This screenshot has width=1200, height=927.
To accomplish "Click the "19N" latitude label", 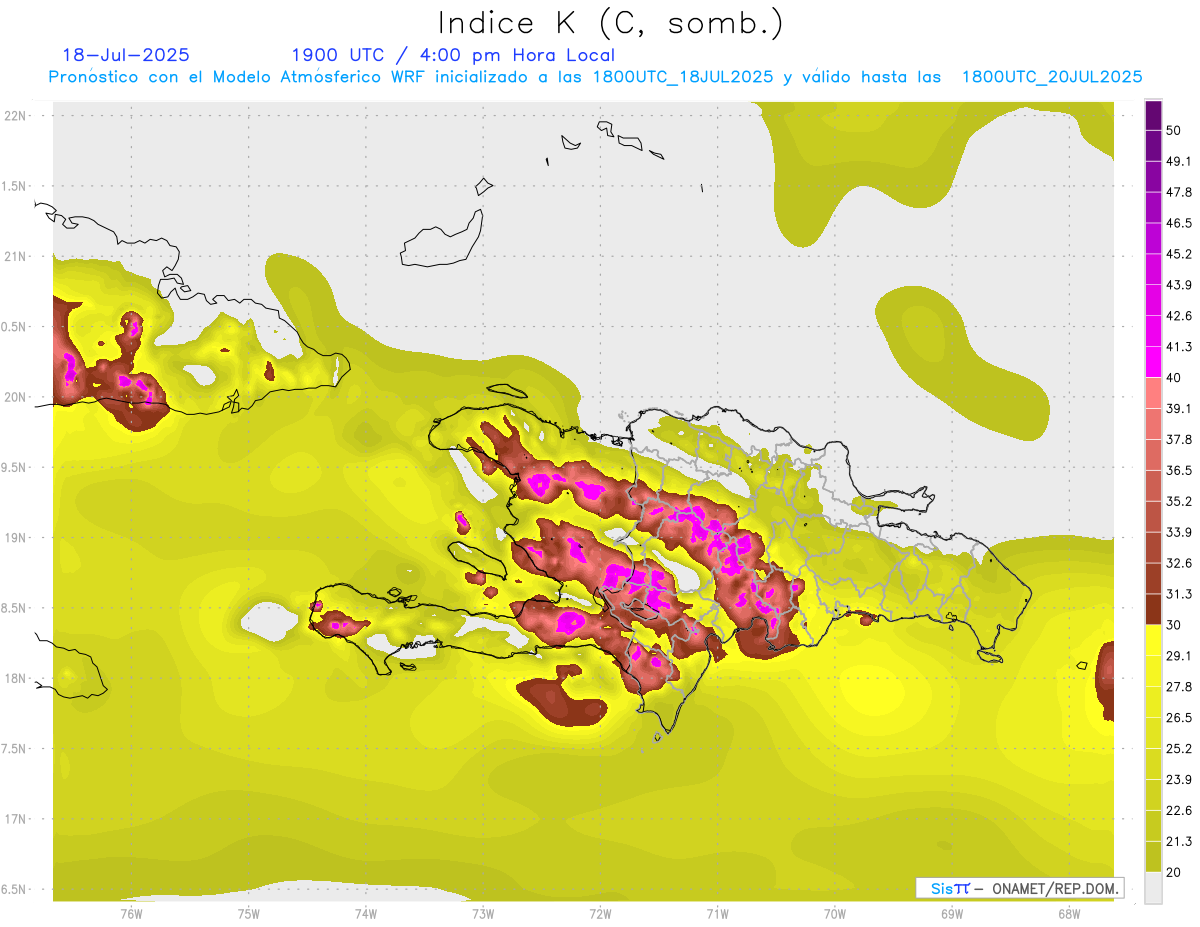I will [17, 538].
